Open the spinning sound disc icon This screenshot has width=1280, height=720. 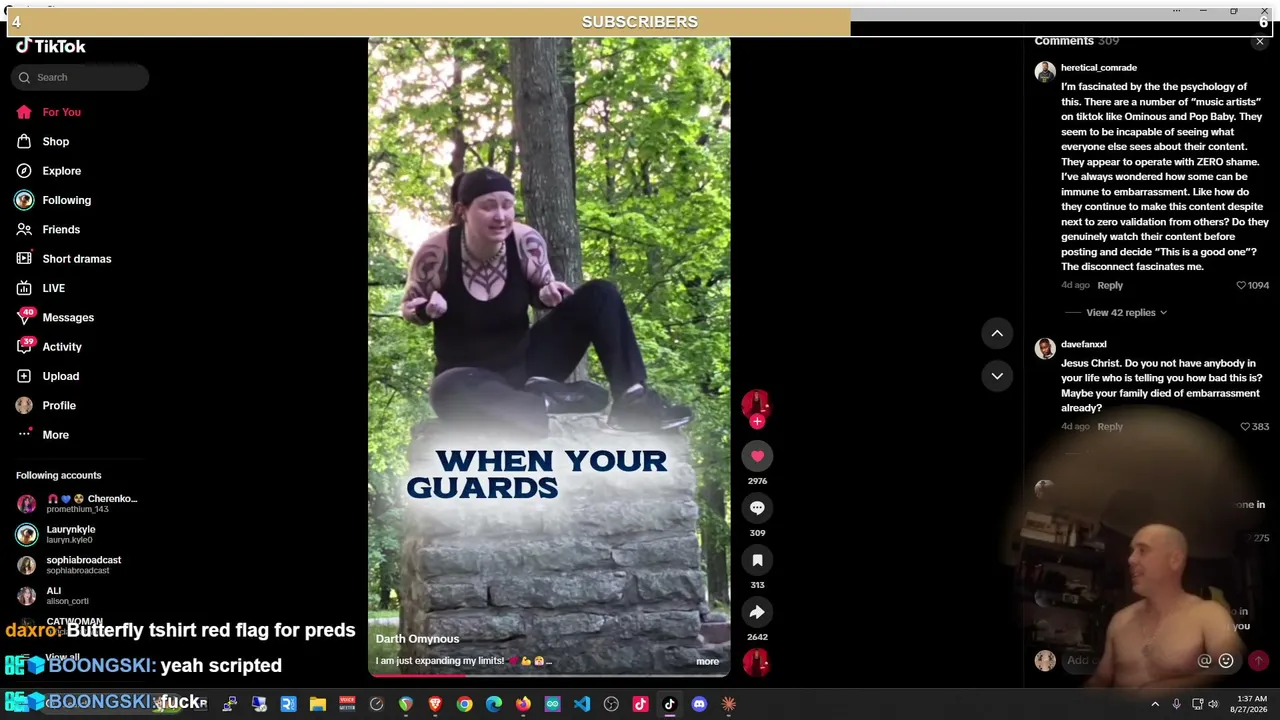click(x=756, y=662)
